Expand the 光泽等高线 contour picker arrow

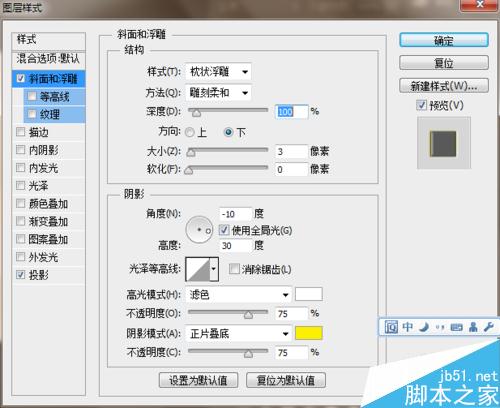click(214, 269)
